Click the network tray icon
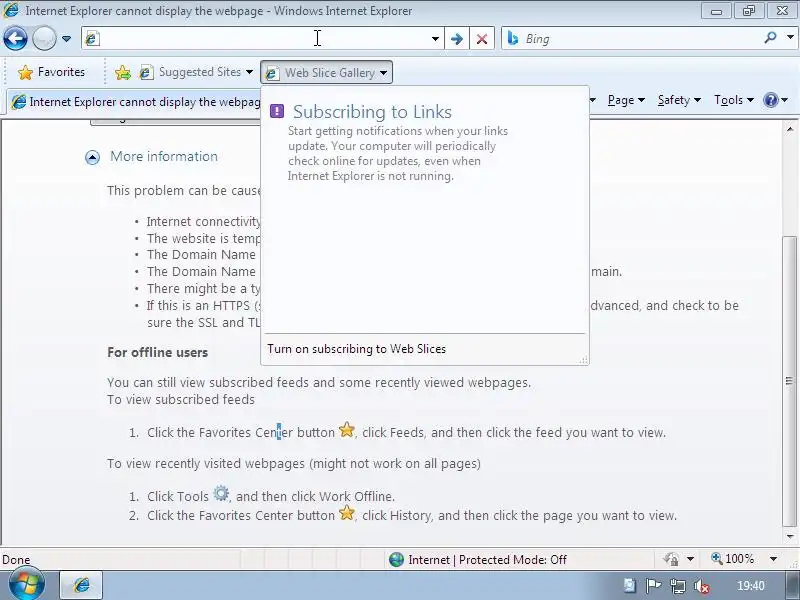 tap(678, 586)
